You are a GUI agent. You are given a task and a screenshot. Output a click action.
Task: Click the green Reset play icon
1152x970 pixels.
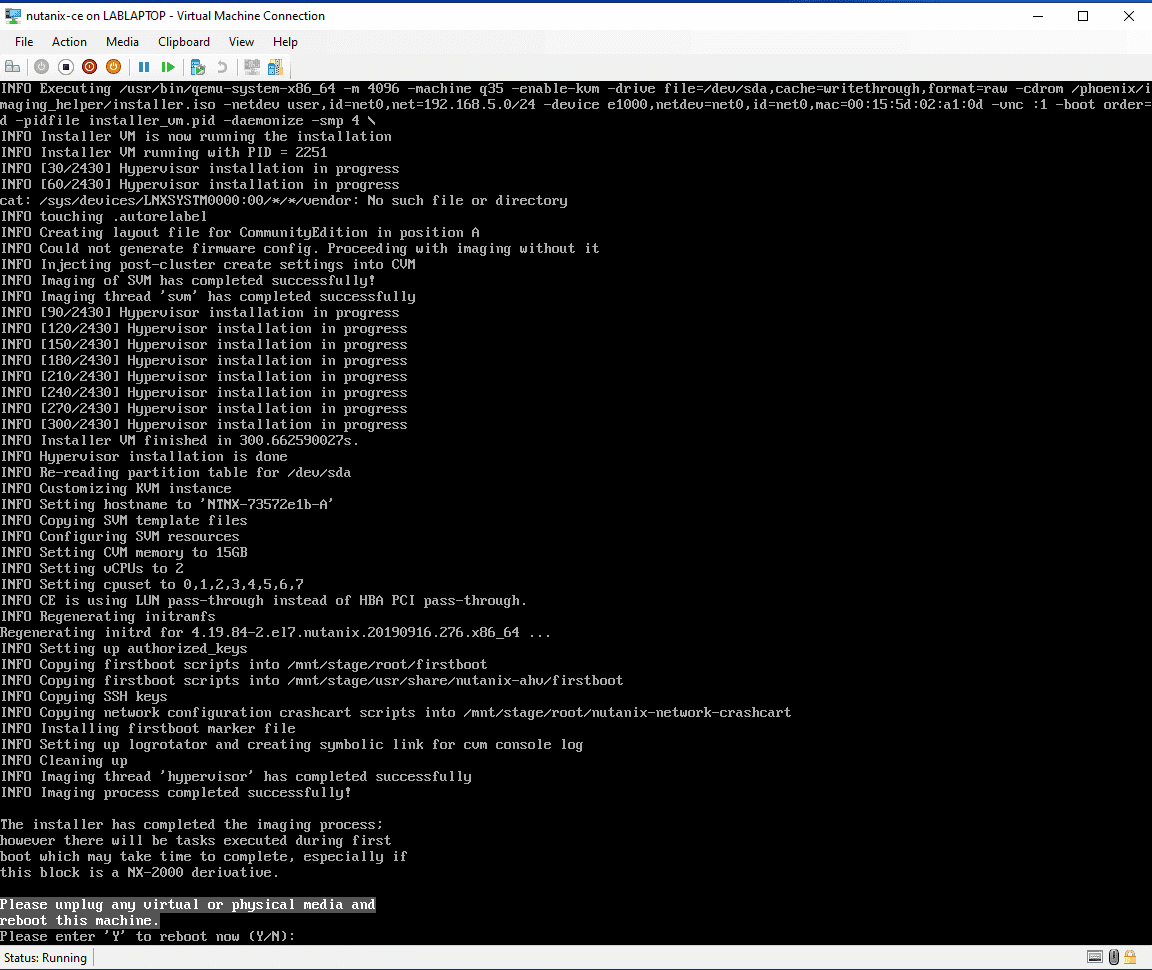[x=168, y=67]
